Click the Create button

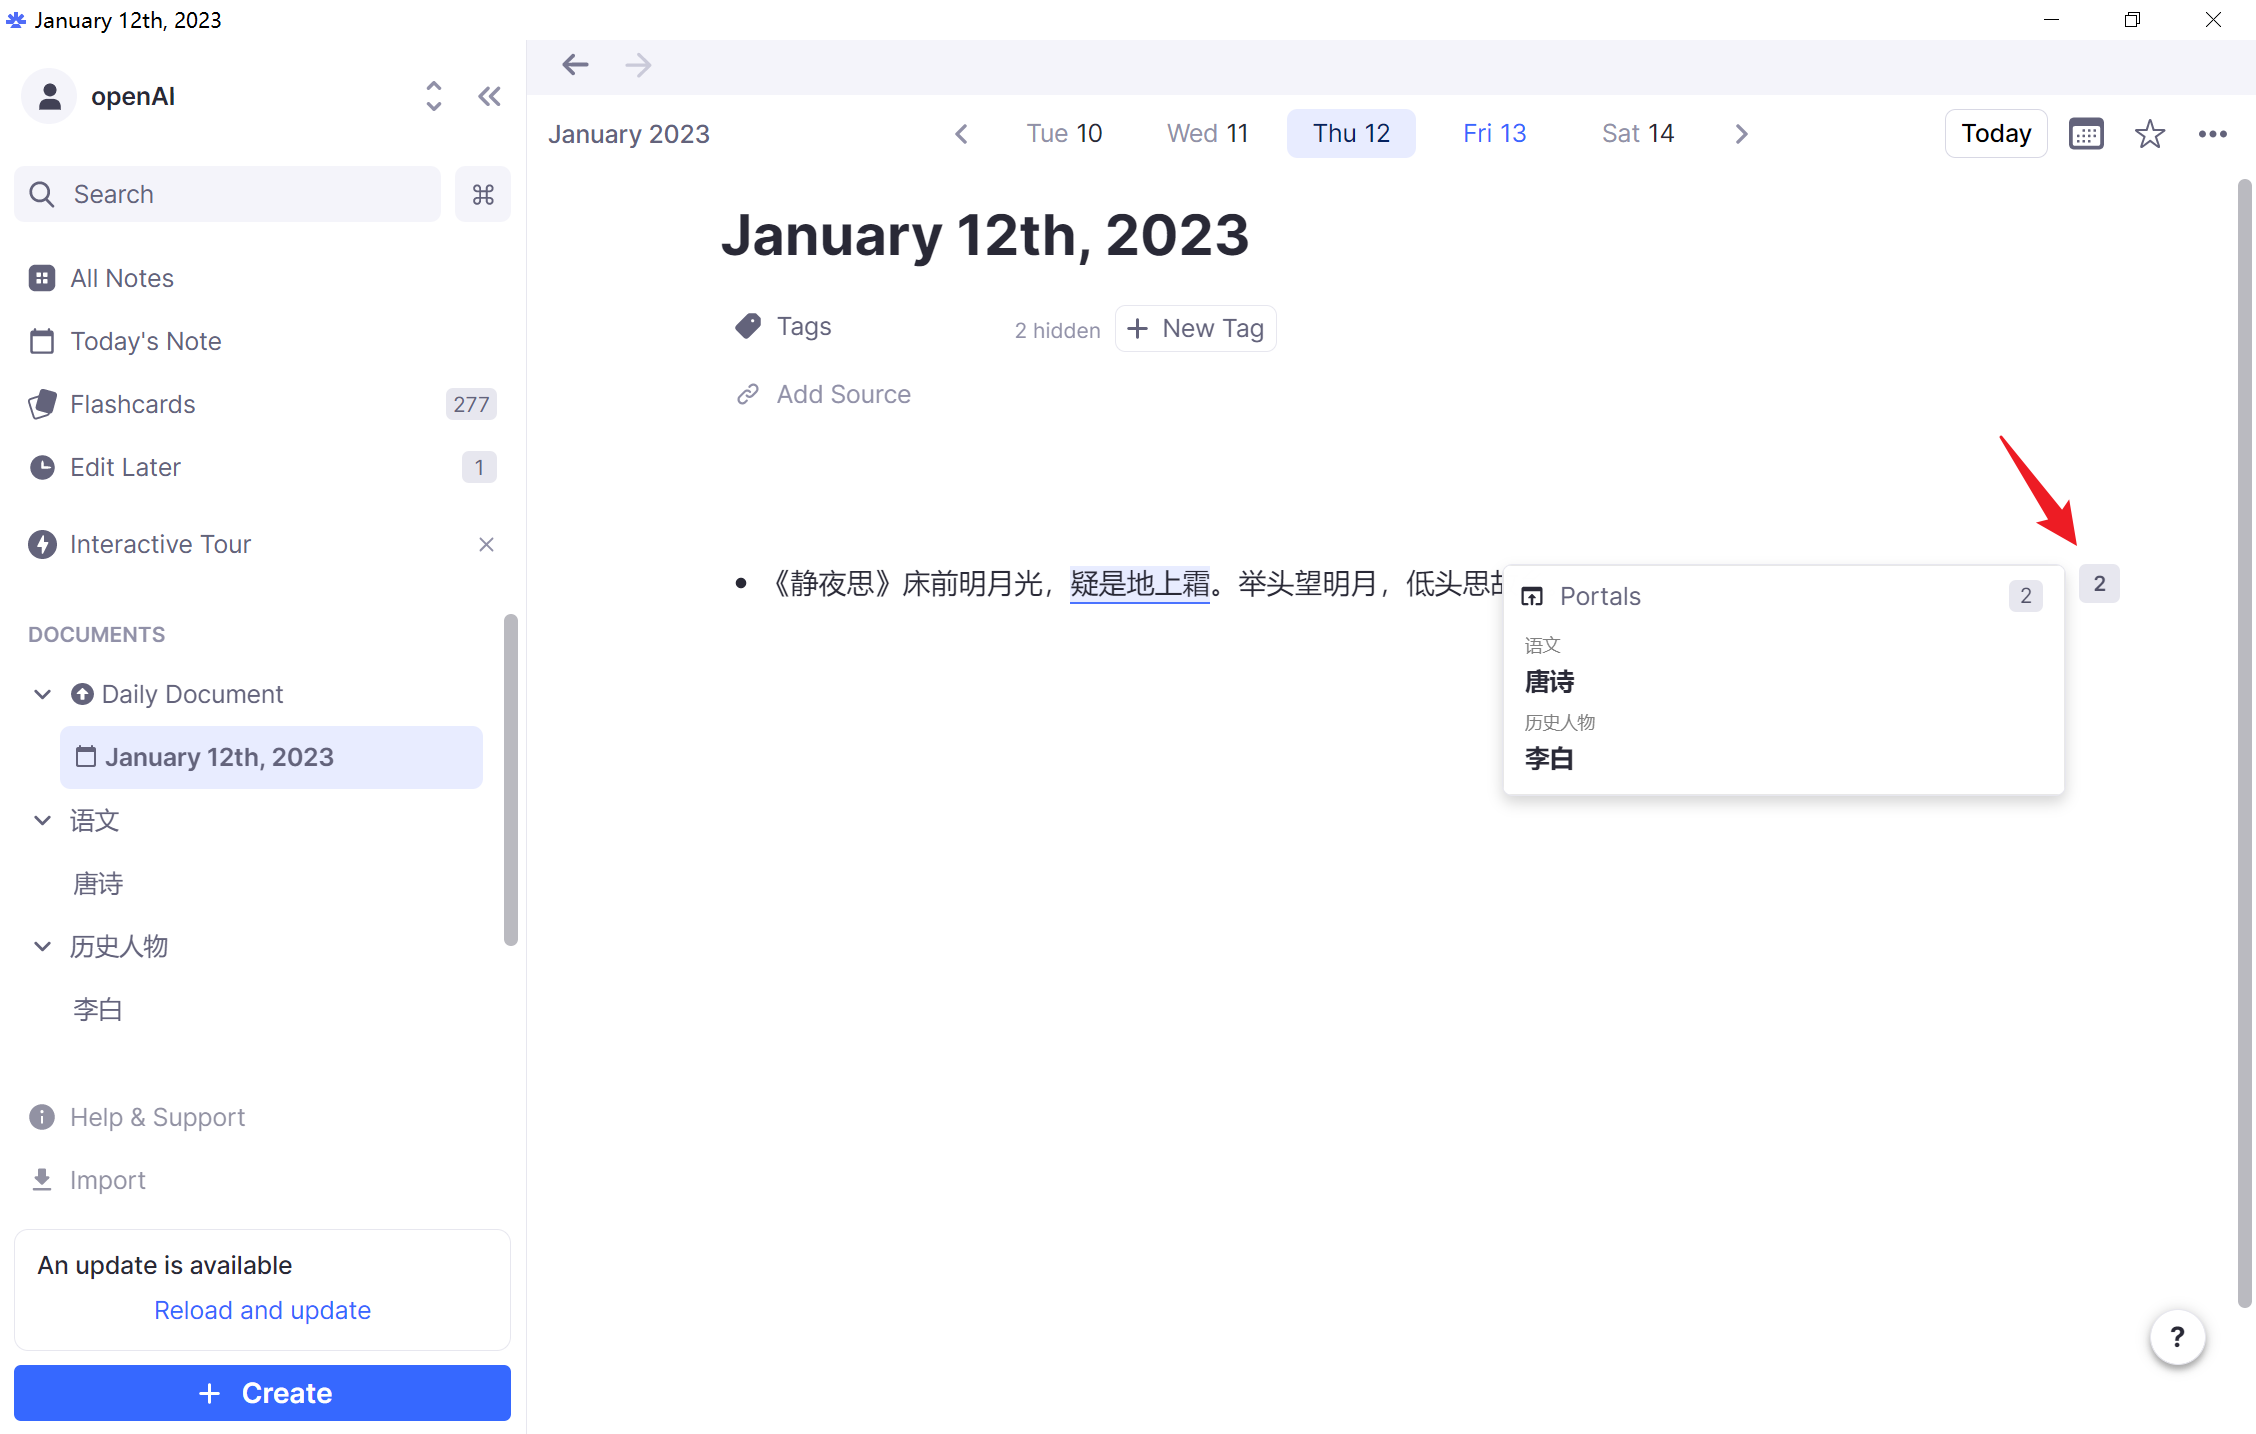262,1392
